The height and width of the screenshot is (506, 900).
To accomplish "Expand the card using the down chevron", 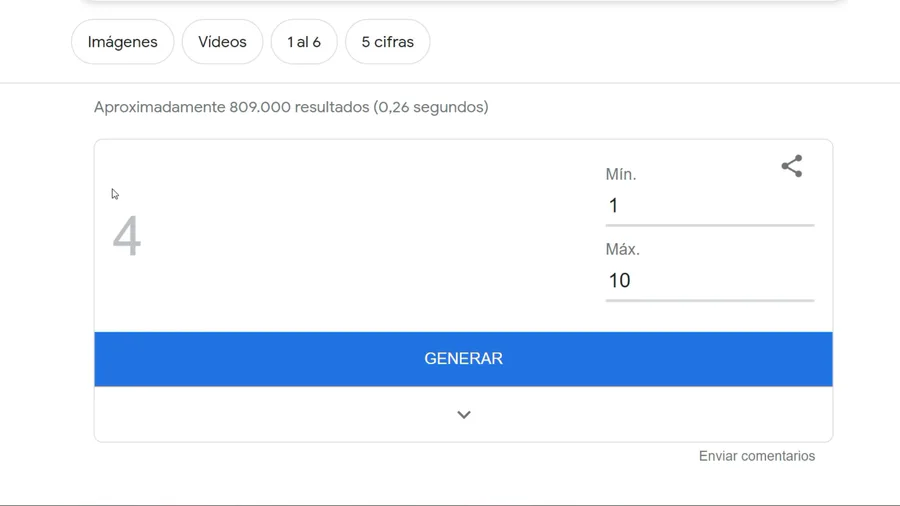I will [464, 415].
